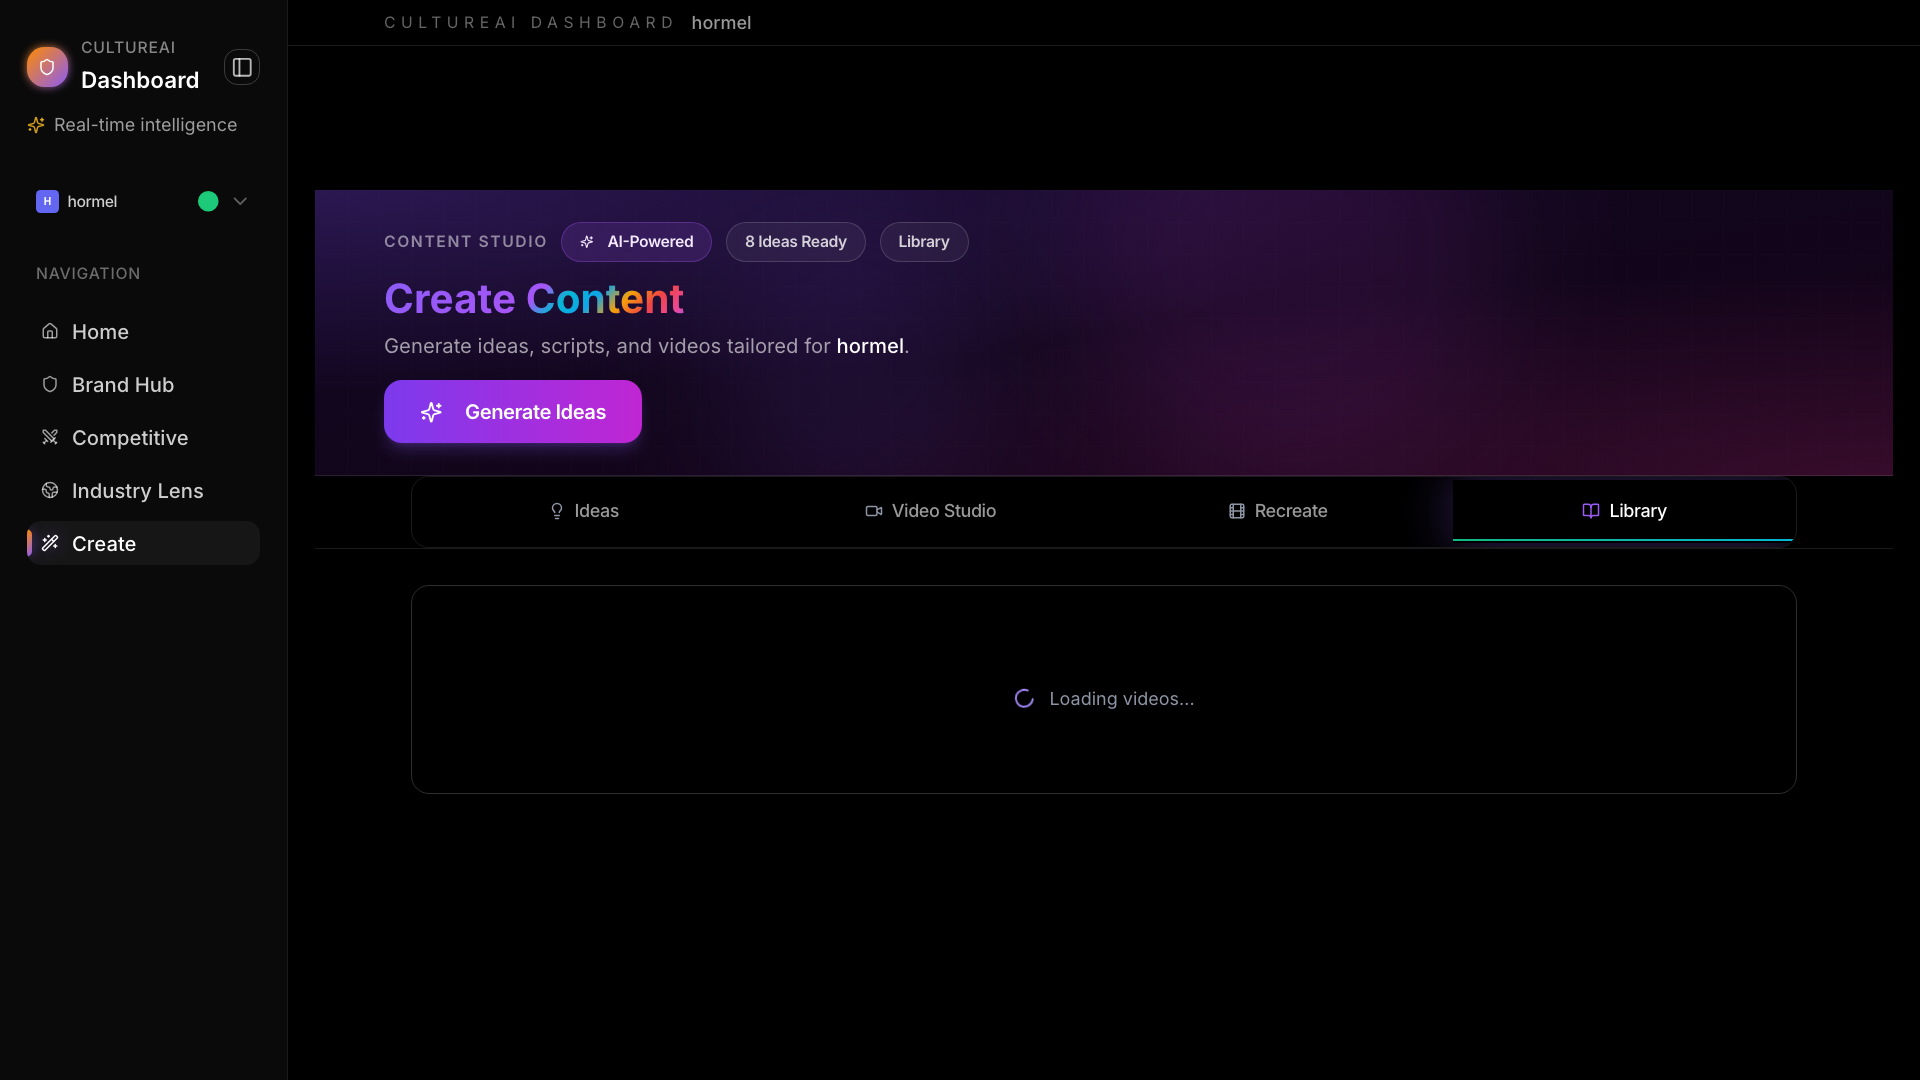Click the camera icon beside Video Studio
Screen dimensions: 1920x1080
tap(873, 510)
